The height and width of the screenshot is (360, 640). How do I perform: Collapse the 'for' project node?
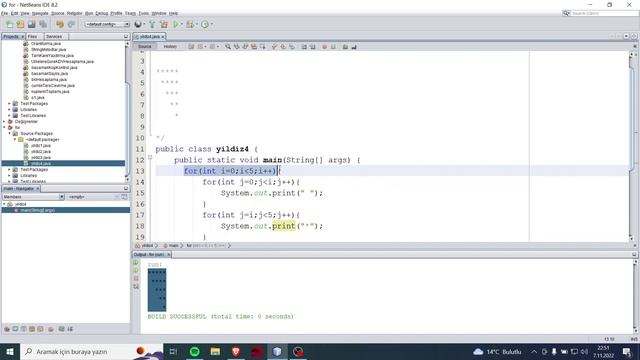tap(4, 127)
